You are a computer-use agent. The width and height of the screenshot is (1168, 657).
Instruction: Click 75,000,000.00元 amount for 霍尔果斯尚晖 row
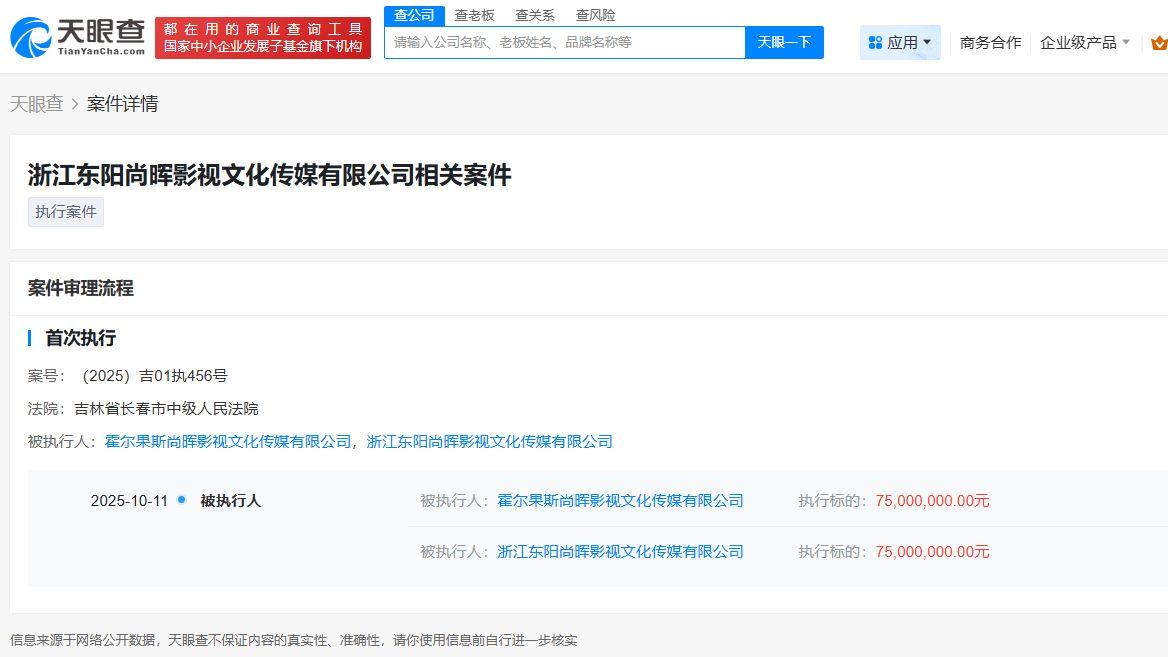[x=933, y=501]
